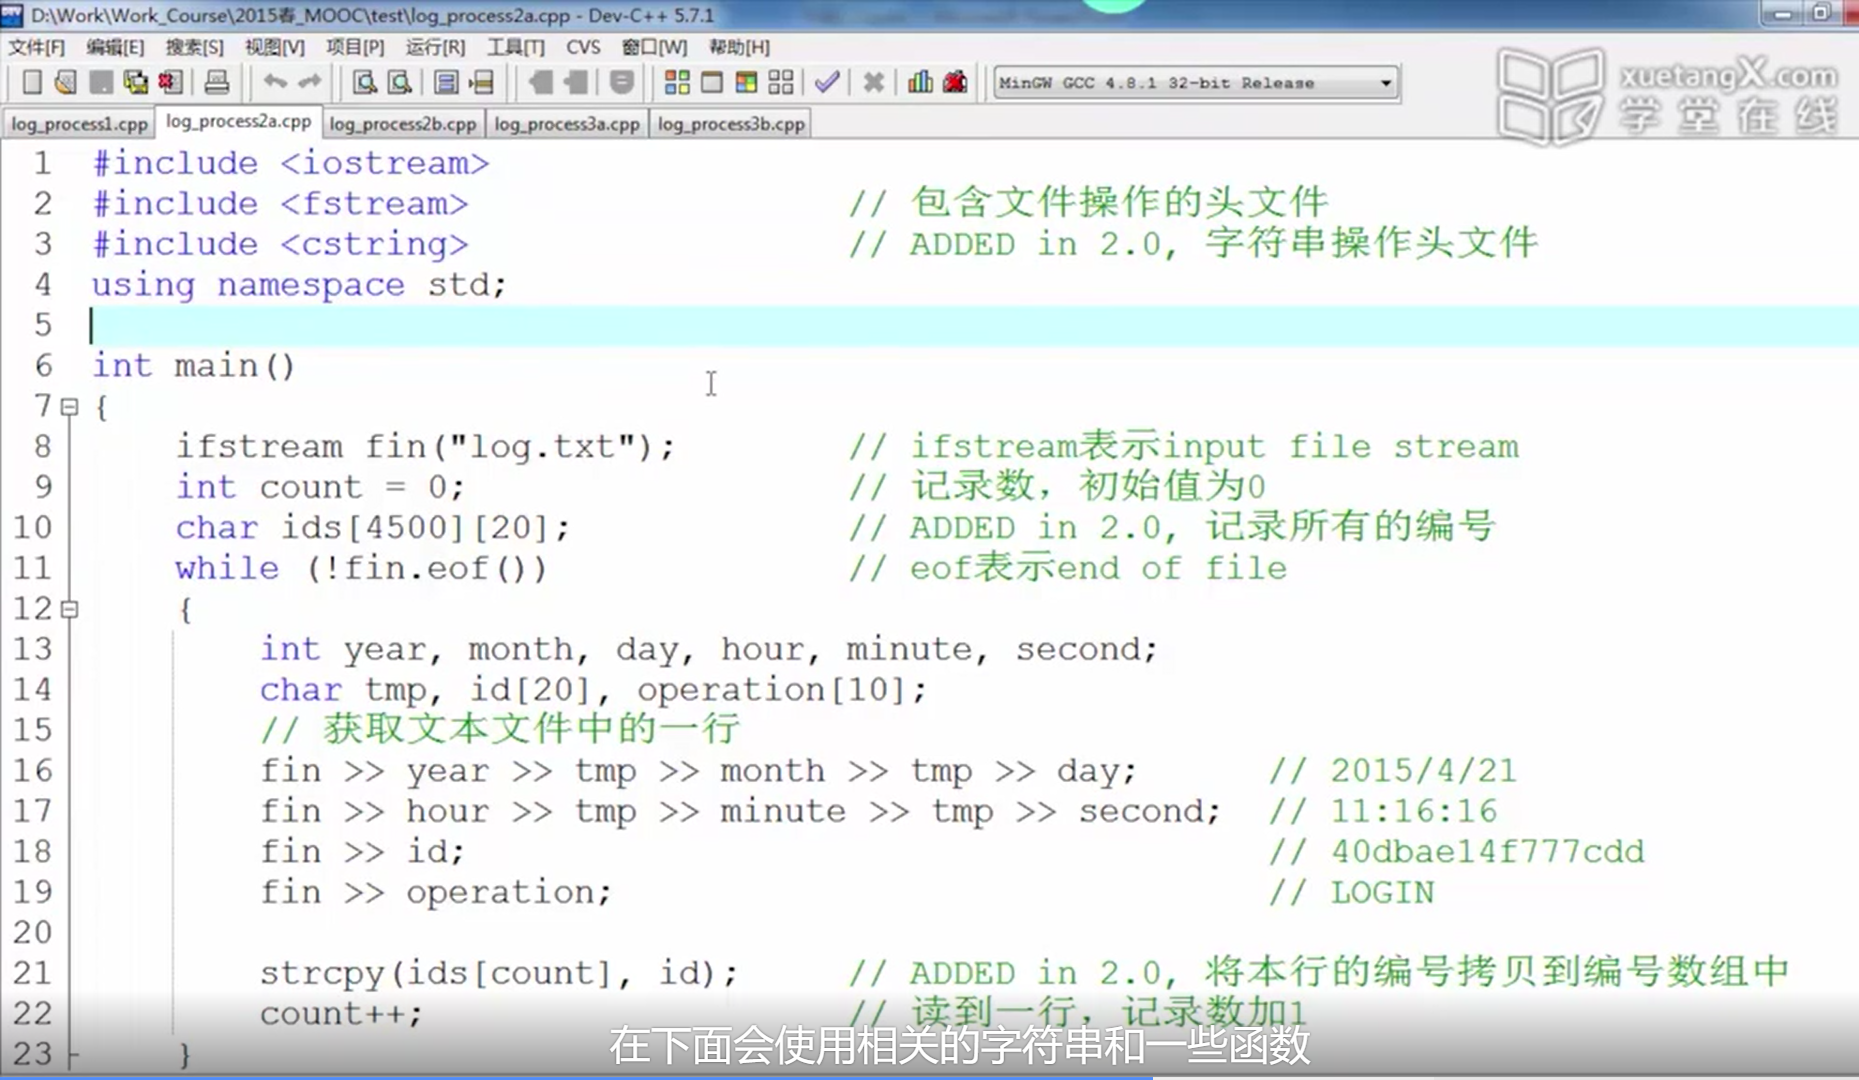Viewport: 1859px width, 1080px height.
Task: Click the Run window icon
Action: click(712, 83)
